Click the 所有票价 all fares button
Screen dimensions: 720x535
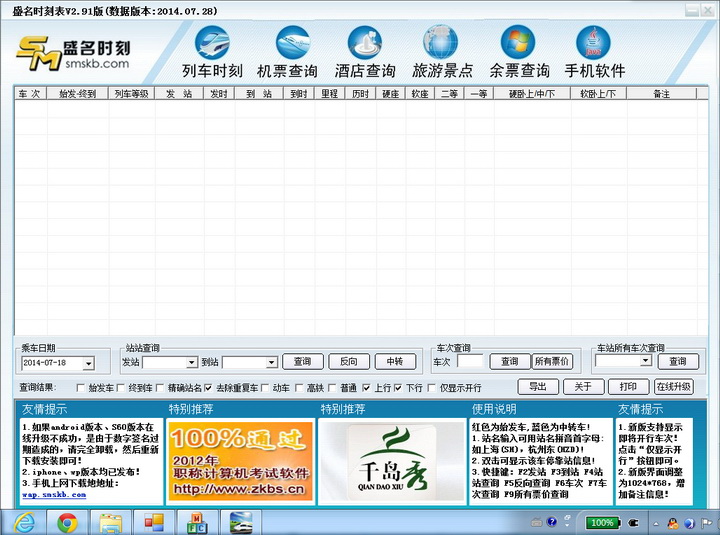coord(551,362)
